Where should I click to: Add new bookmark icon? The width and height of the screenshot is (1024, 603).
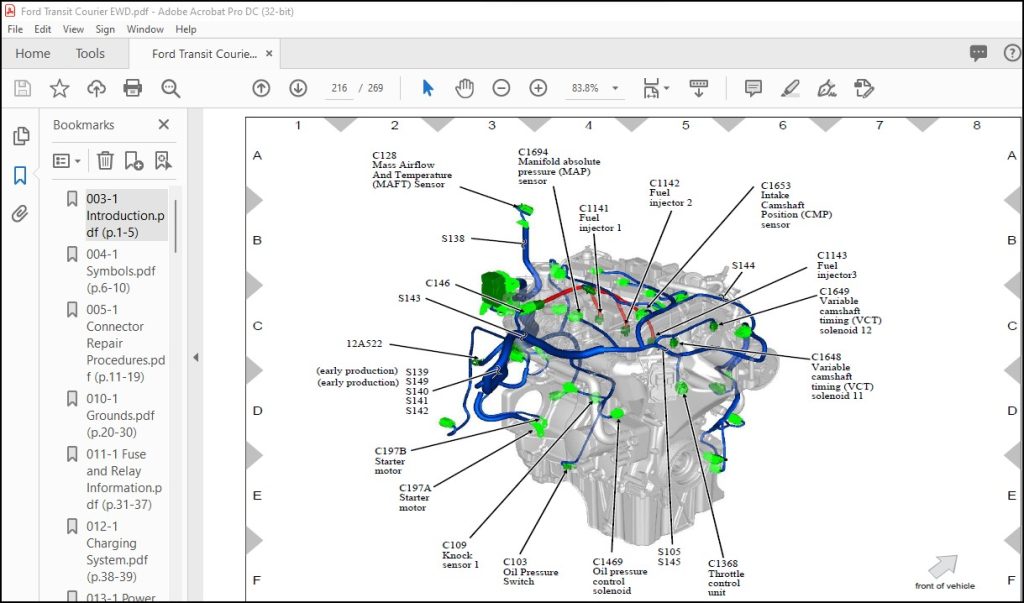(x=134, y=160)
